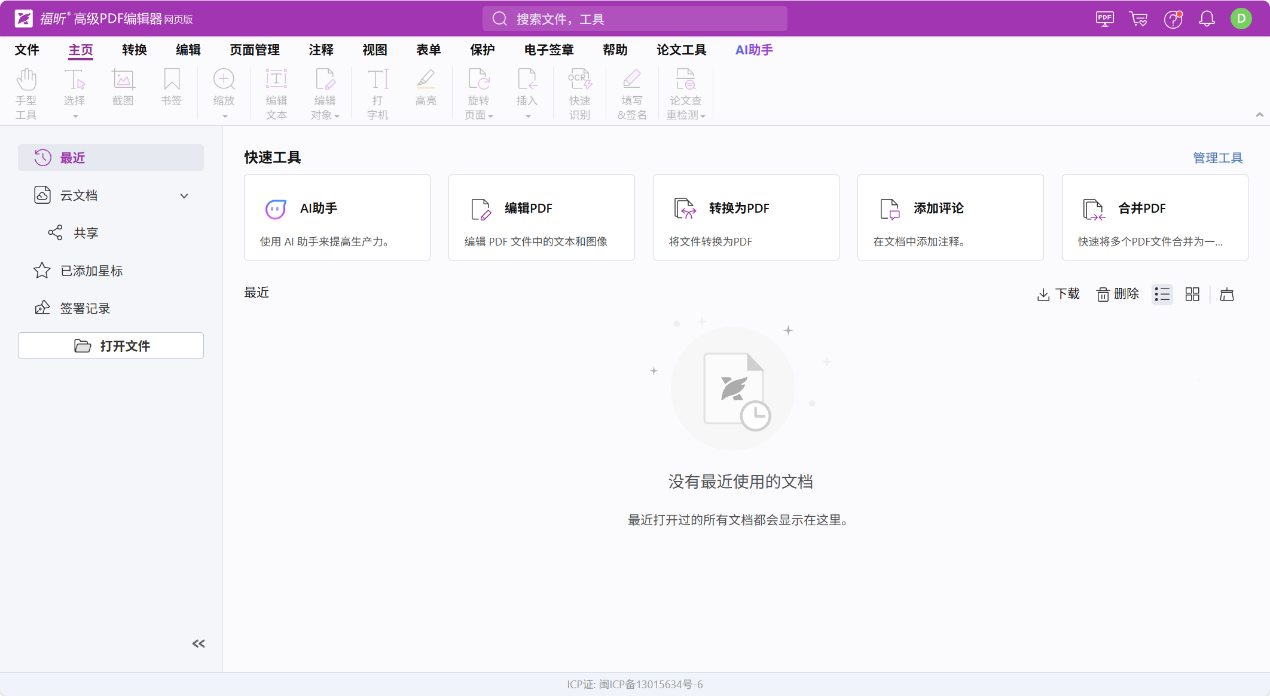Switch to list view layout

tap(1162, 294)
